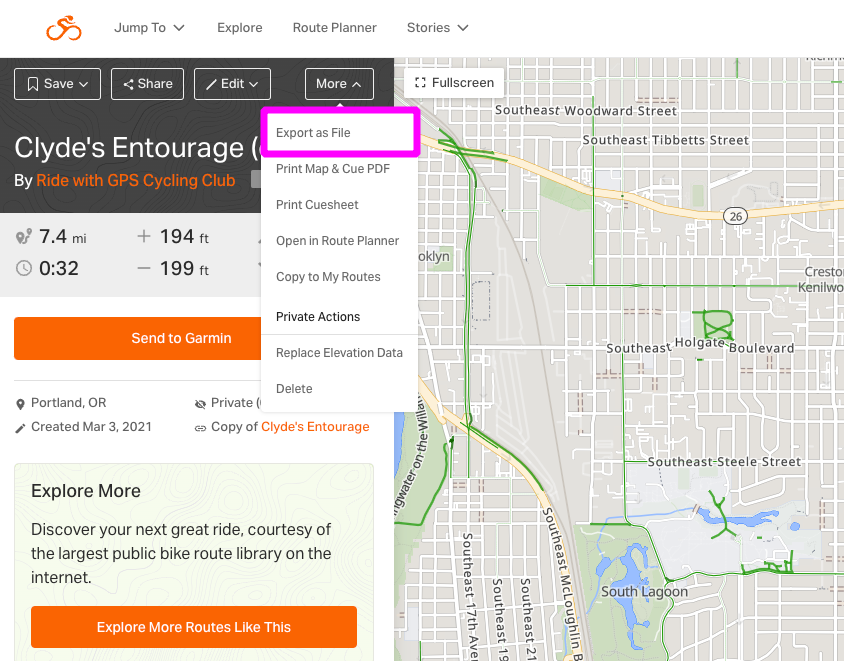
Task: Click the pencil icon by Created date
Action: tap(20, 428)
